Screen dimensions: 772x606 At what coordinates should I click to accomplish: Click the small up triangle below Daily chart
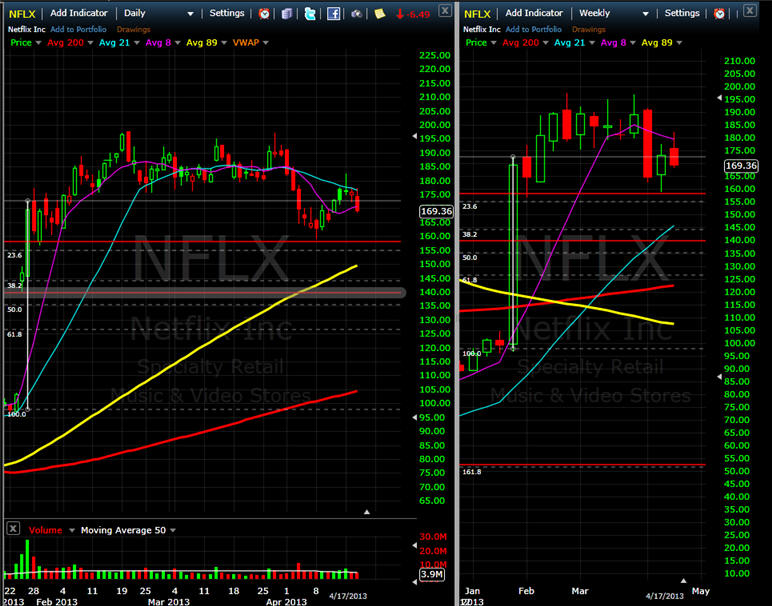click(367, 512)
